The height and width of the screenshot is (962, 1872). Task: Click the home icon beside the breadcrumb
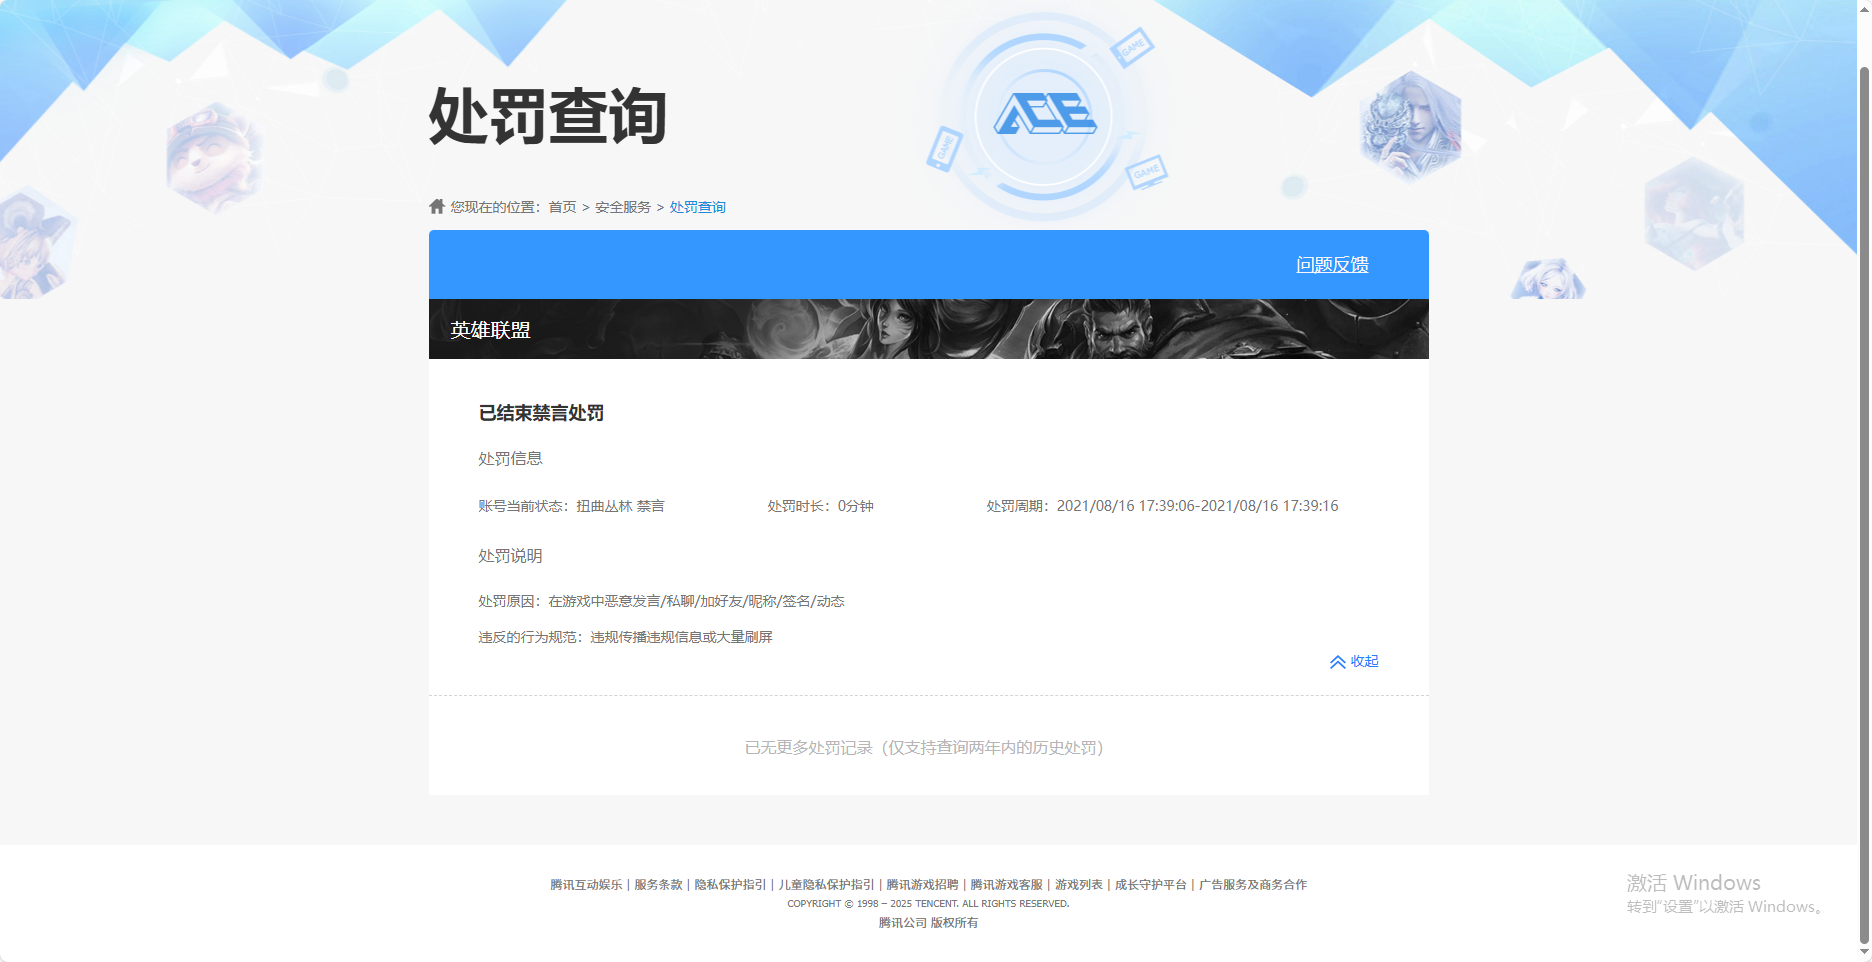(437, 206)
